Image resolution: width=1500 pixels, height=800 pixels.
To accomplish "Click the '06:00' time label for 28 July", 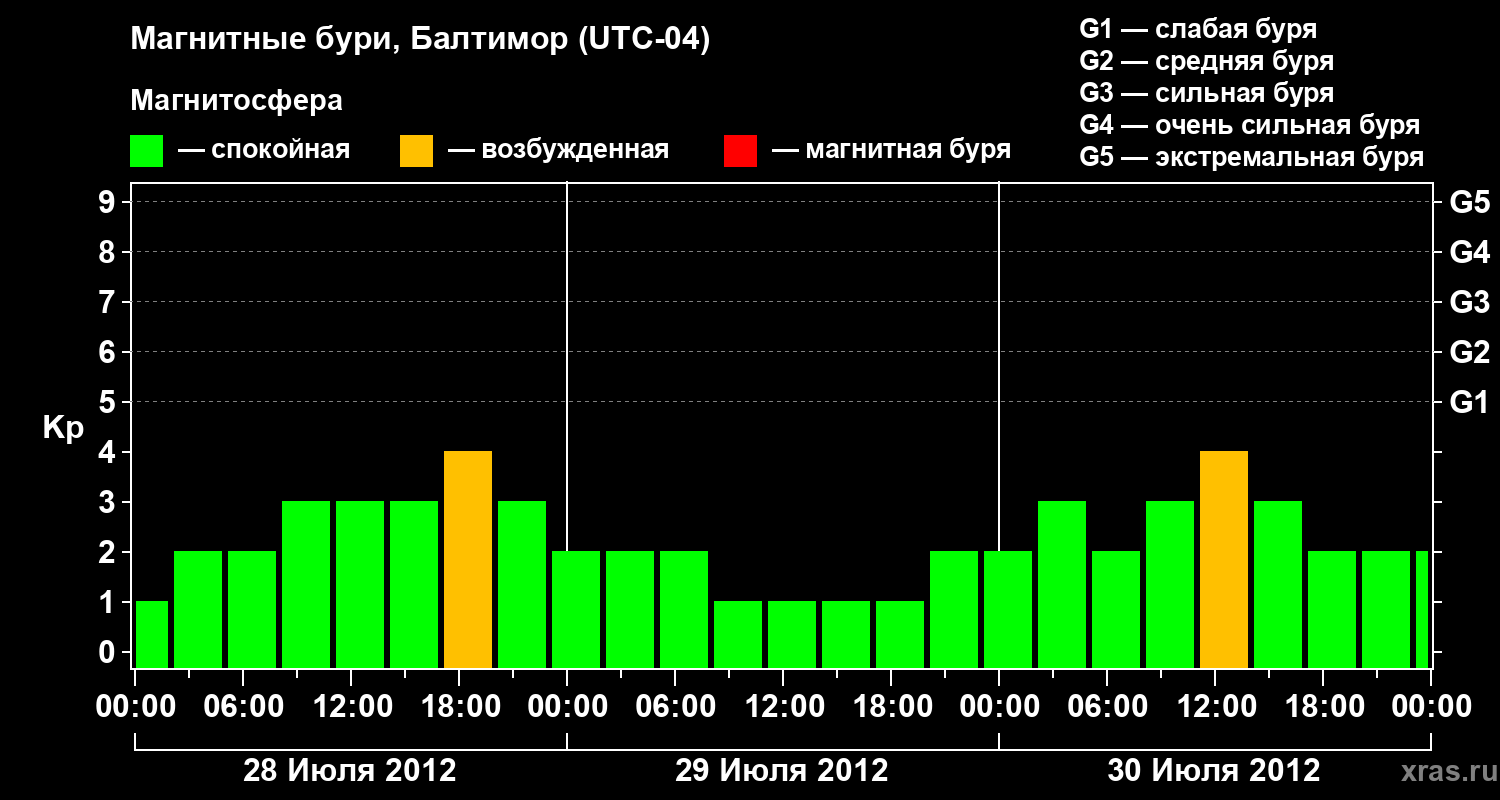I will 243,707.
